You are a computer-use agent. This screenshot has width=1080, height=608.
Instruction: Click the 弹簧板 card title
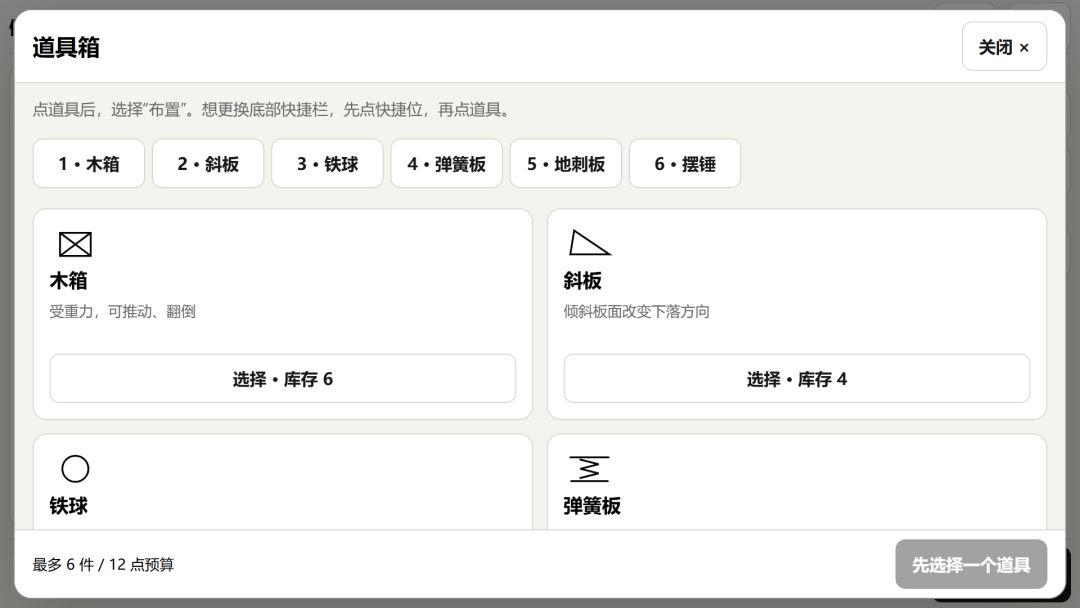point(592,506)
